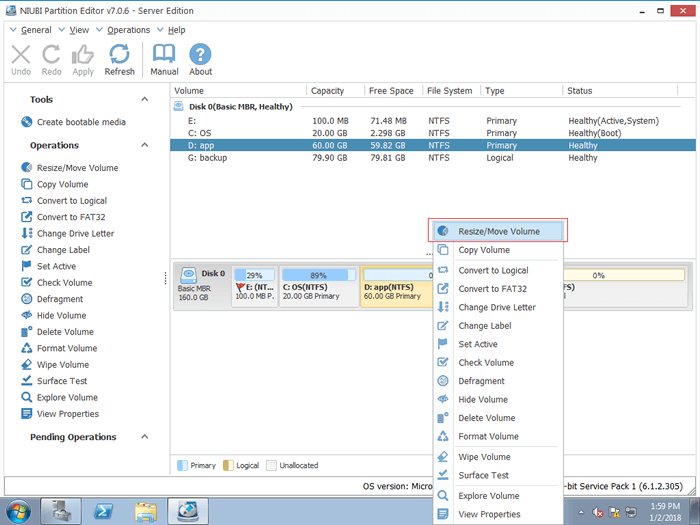This screenshot has width=700, height=525.
Task: Click Change Drive Letter in sidebar
Action: [67, 233]
